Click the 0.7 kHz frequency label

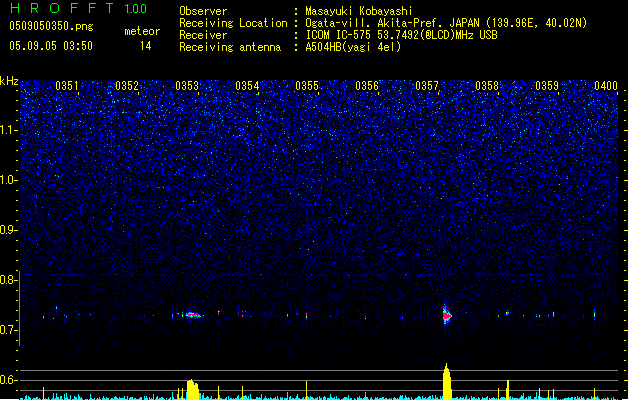point(9,330)
